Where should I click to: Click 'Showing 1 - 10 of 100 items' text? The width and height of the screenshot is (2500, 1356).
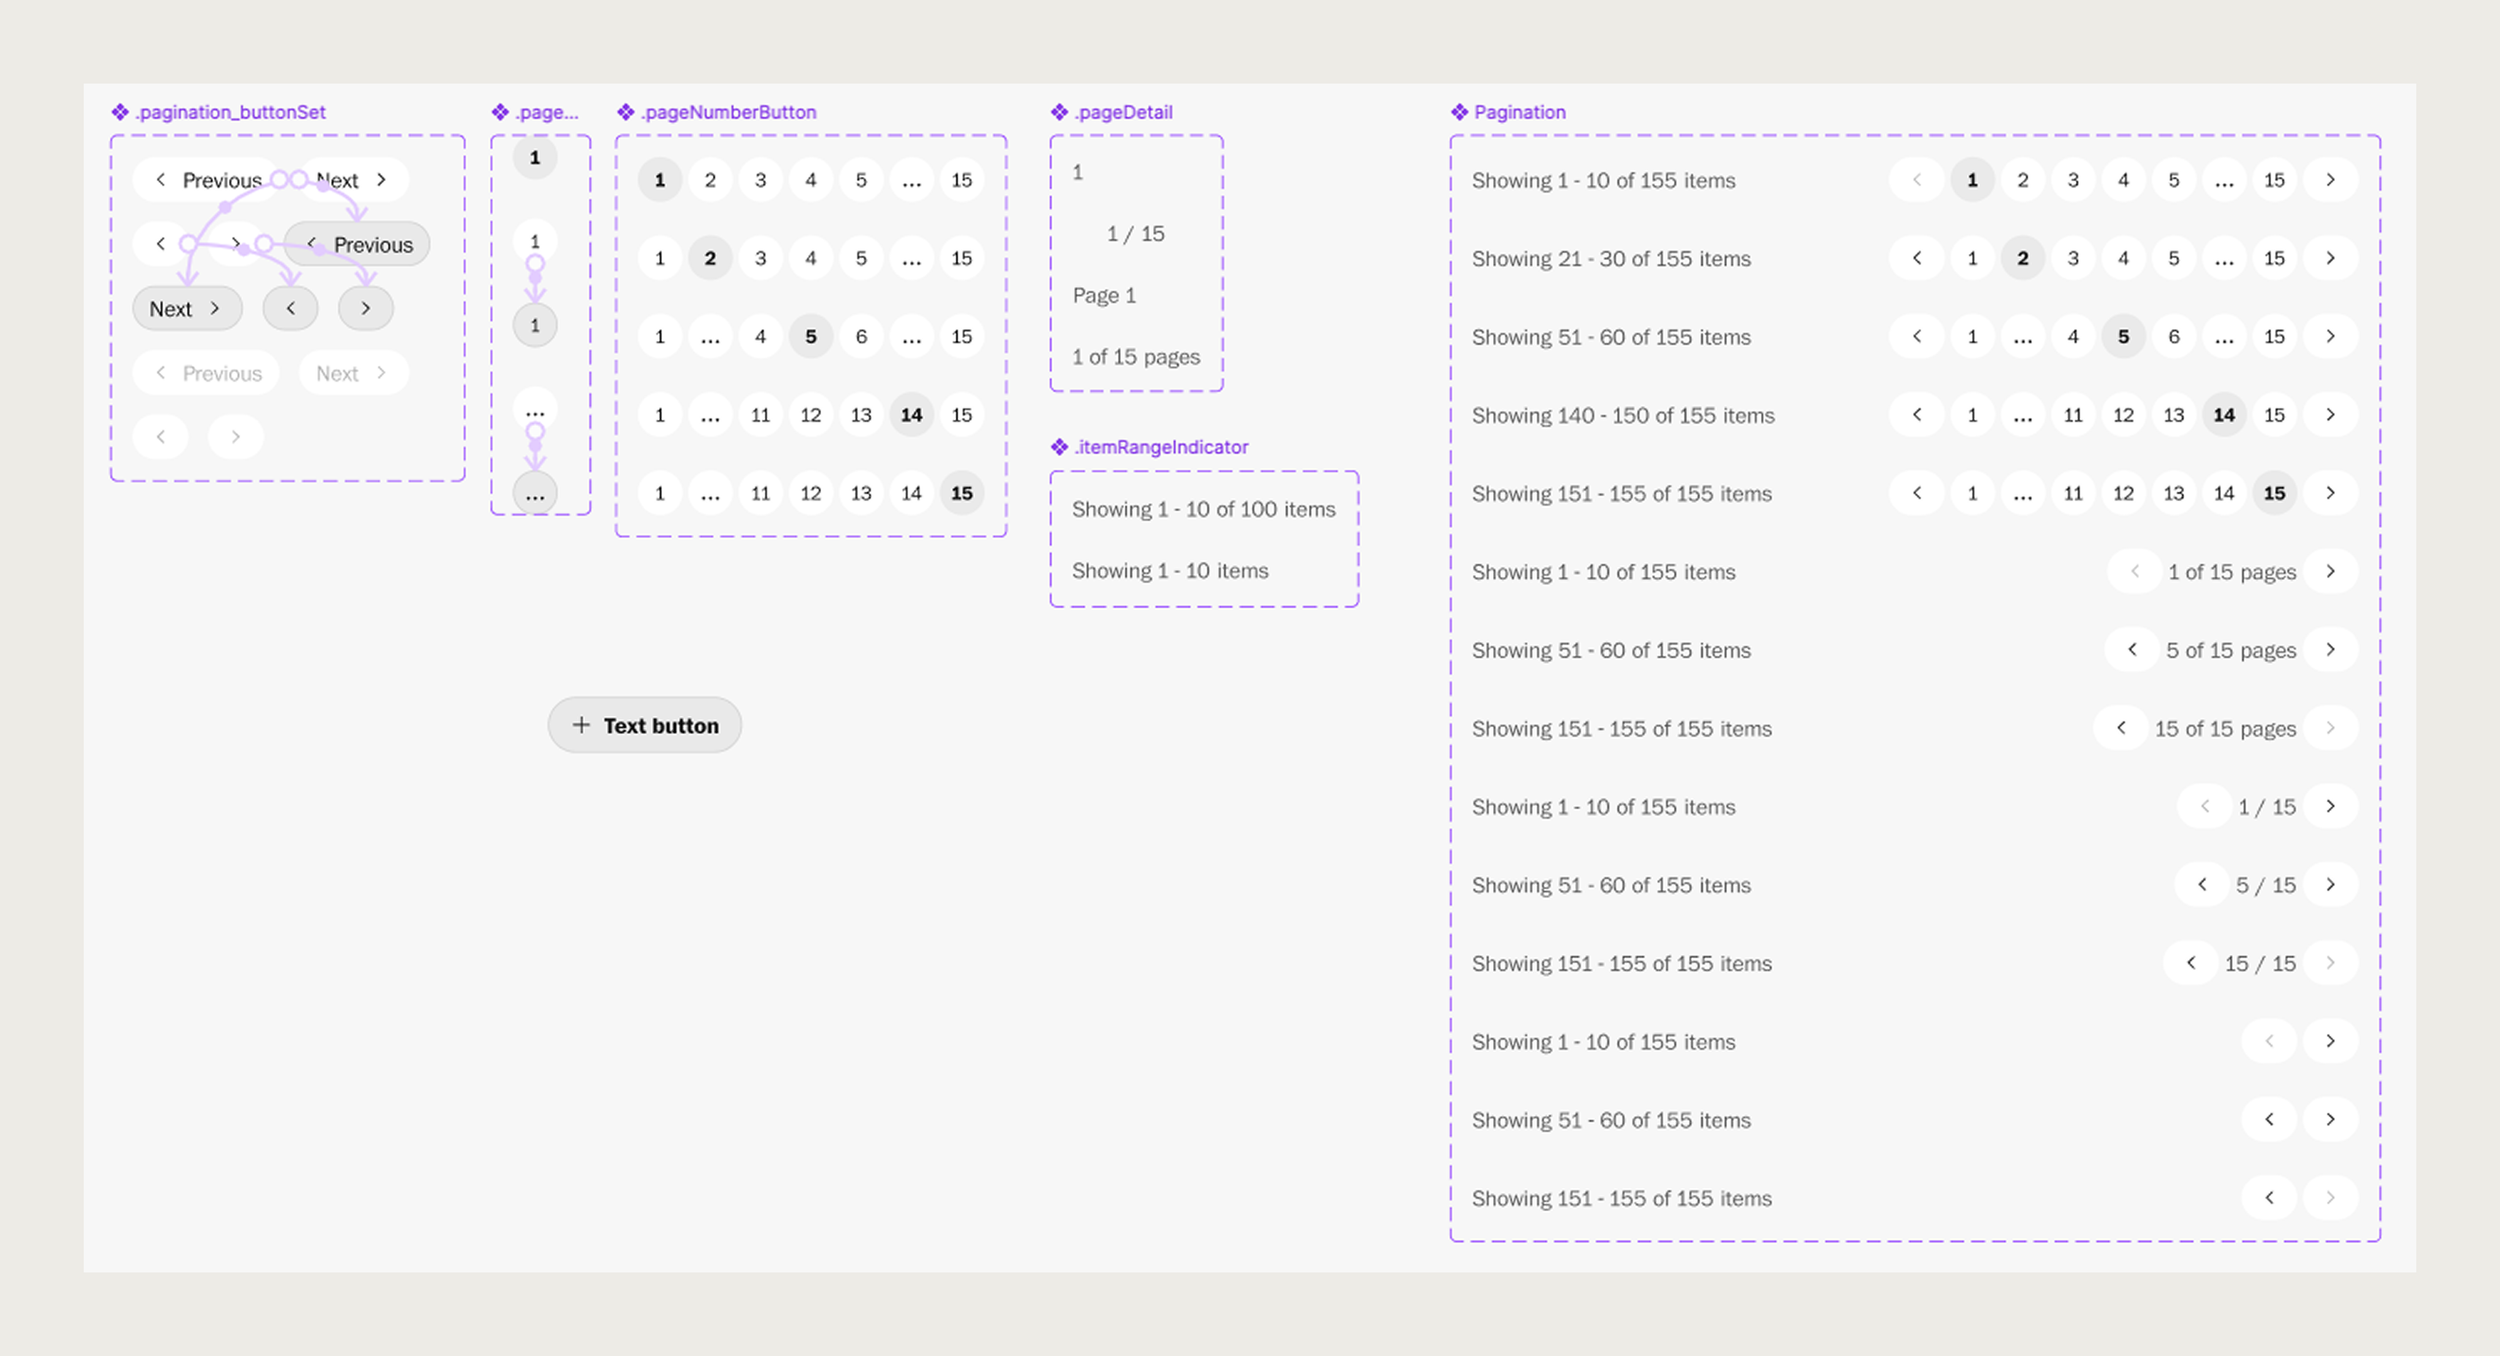pos(1203,509)
